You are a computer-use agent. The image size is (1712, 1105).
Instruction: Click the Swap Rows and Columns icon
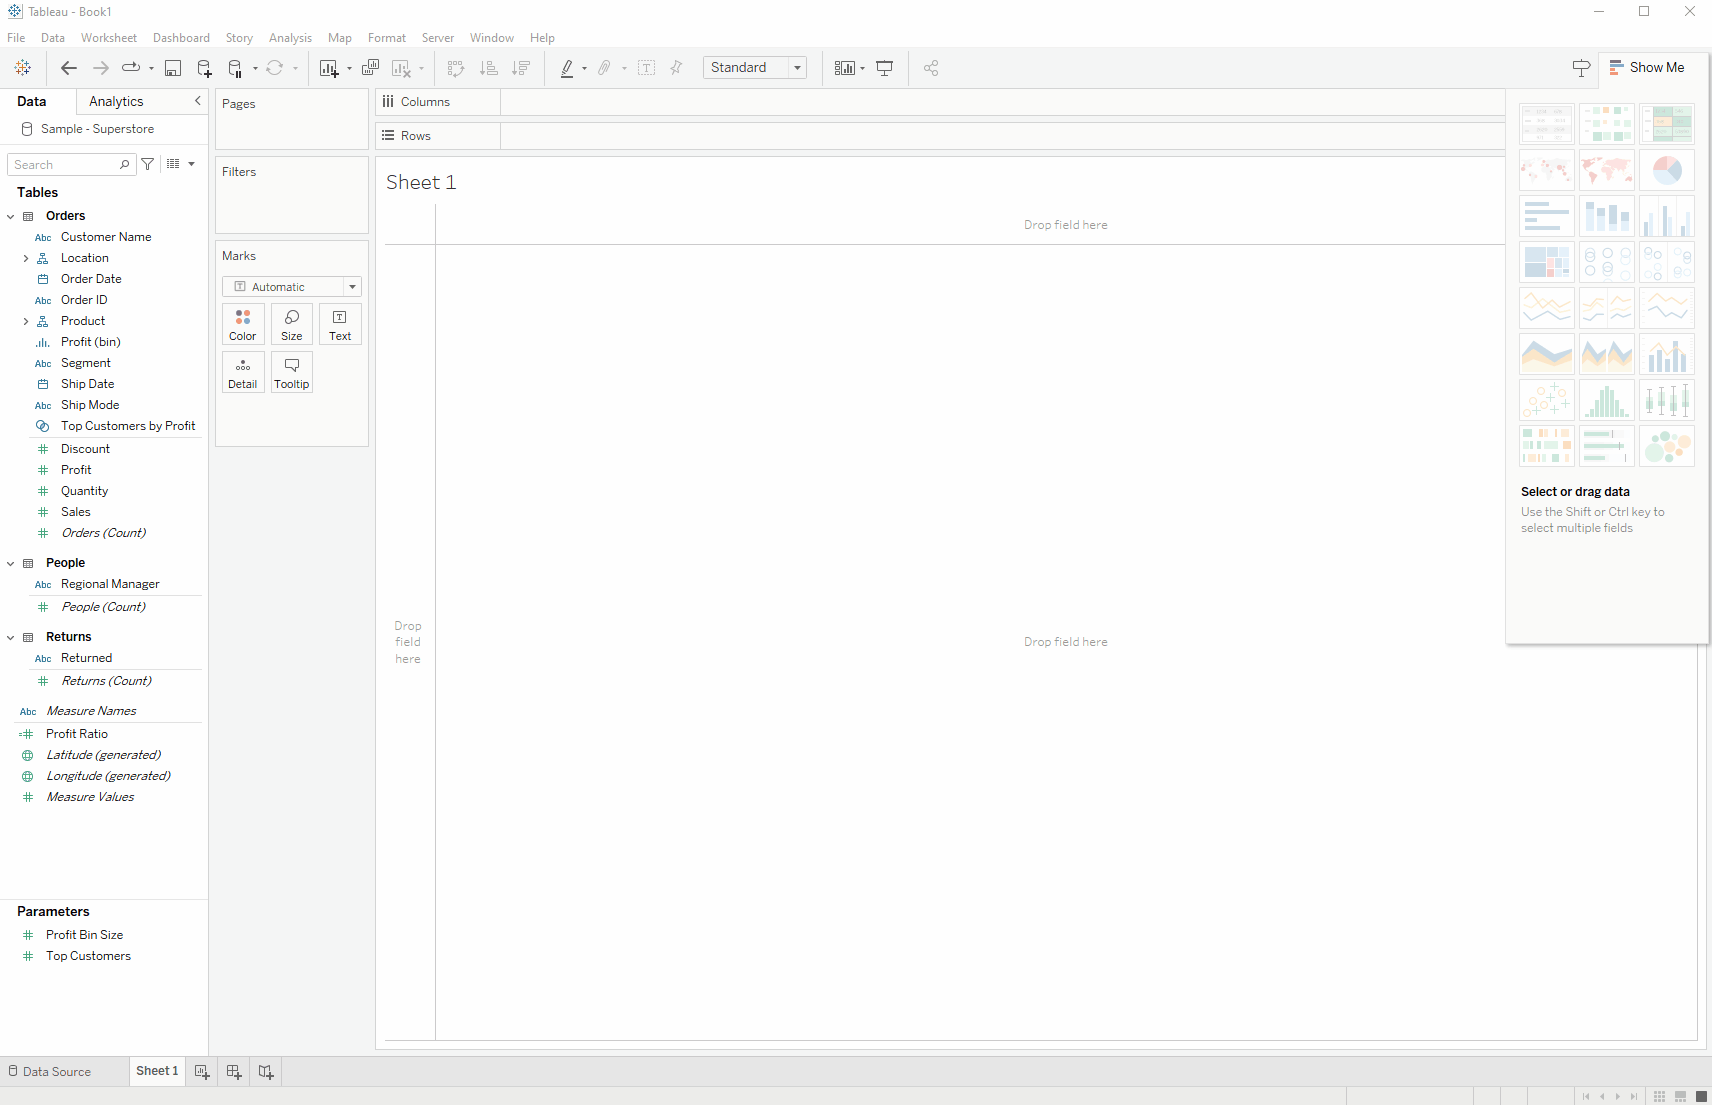click(x=456, y=68)
